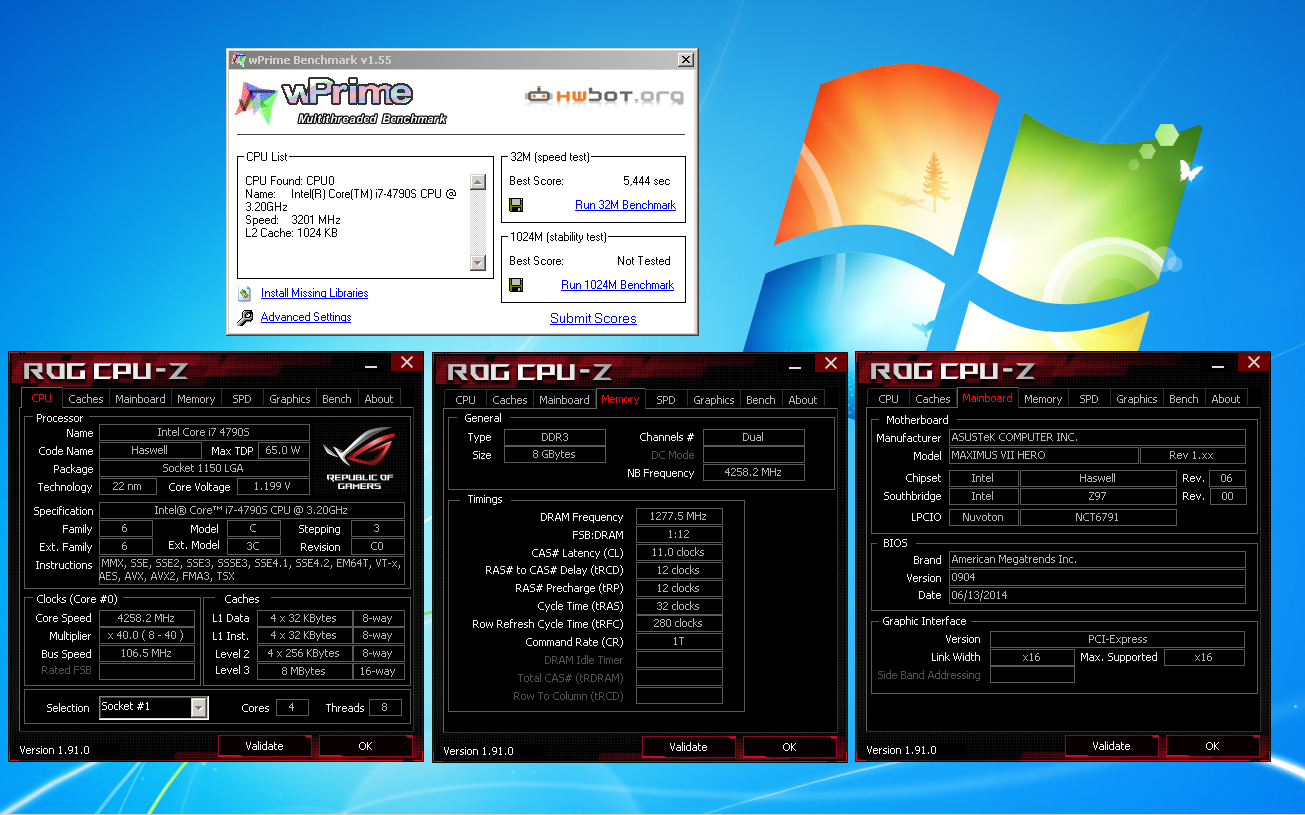
Task: Run the 32M Benchmark
Action: 625,205
